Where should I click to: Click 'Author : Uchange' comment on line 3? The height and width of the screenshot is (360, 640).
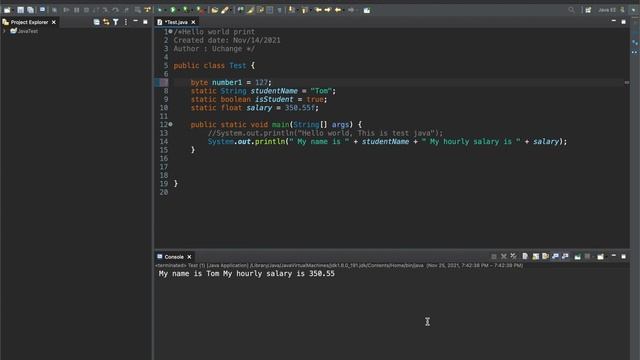[214, 49]
